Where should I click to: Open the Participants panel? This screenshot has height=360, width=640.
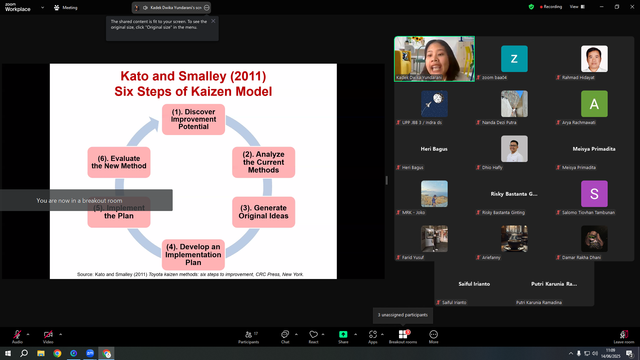point(249,337)
